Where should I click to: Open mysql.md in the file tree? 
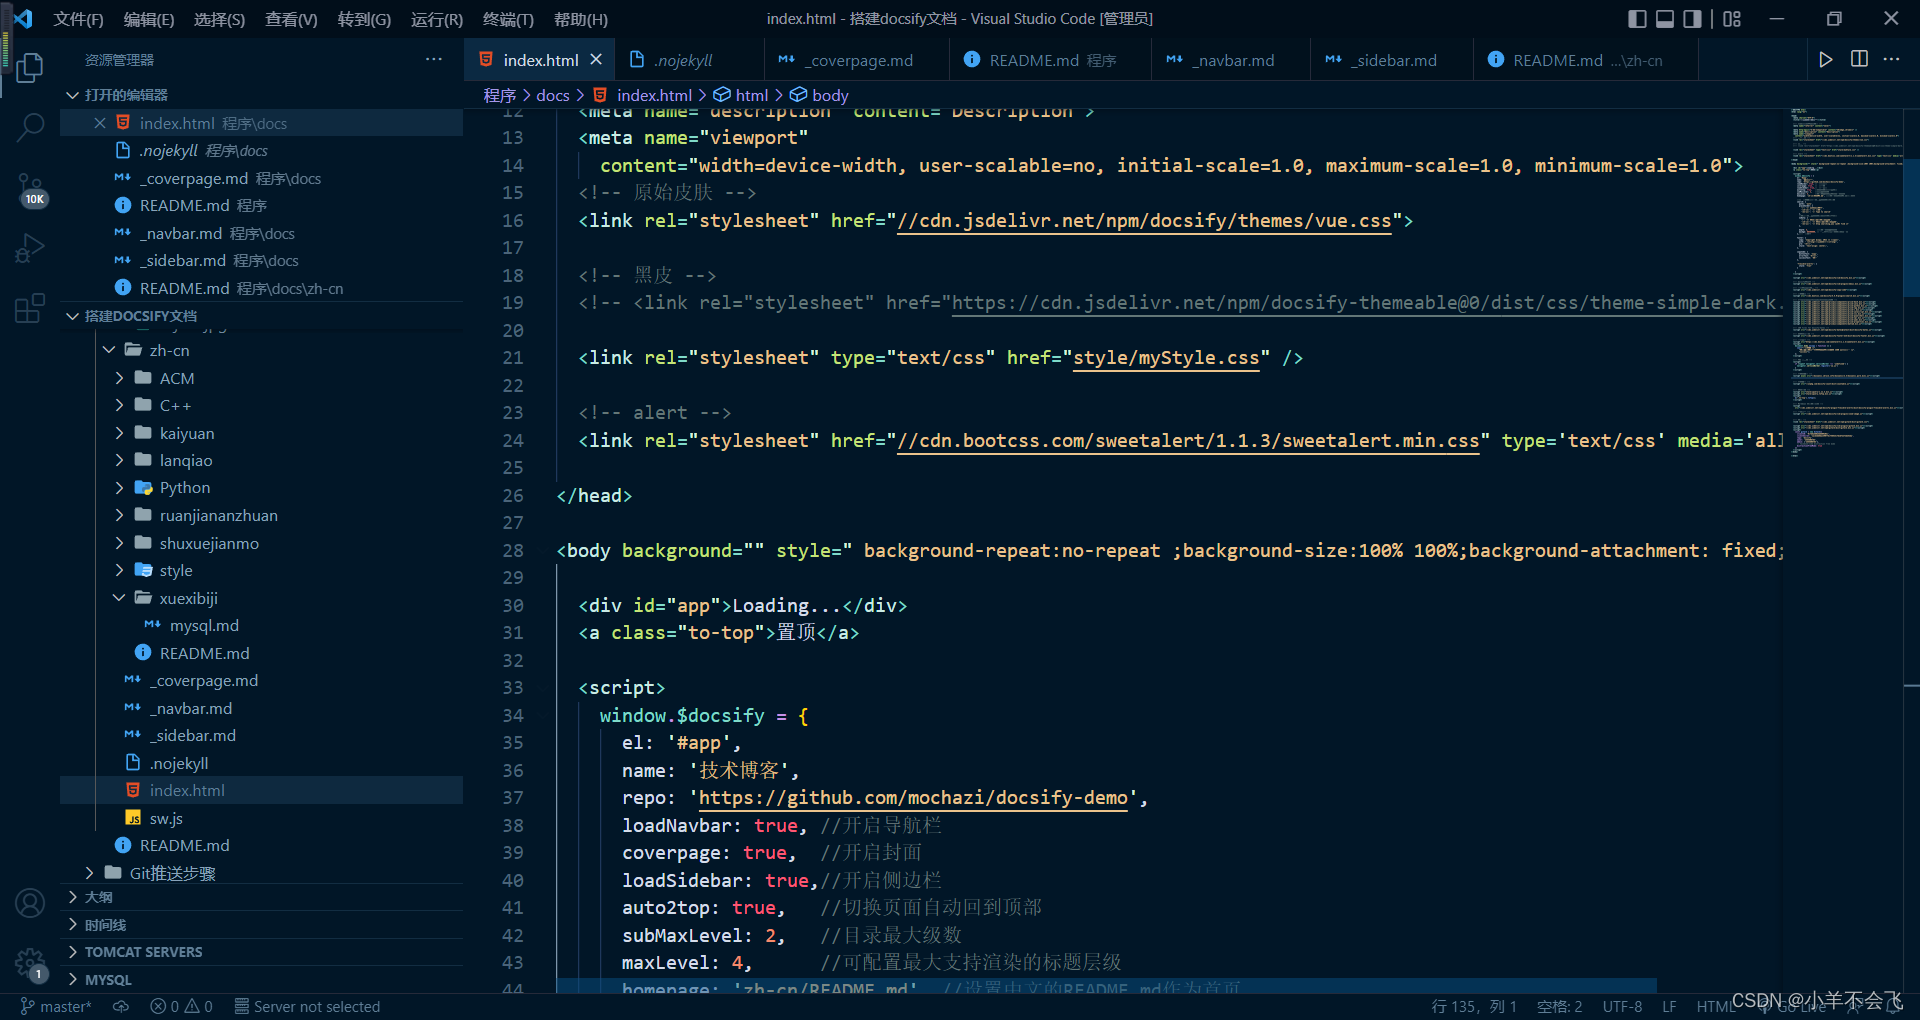[204, 625]
